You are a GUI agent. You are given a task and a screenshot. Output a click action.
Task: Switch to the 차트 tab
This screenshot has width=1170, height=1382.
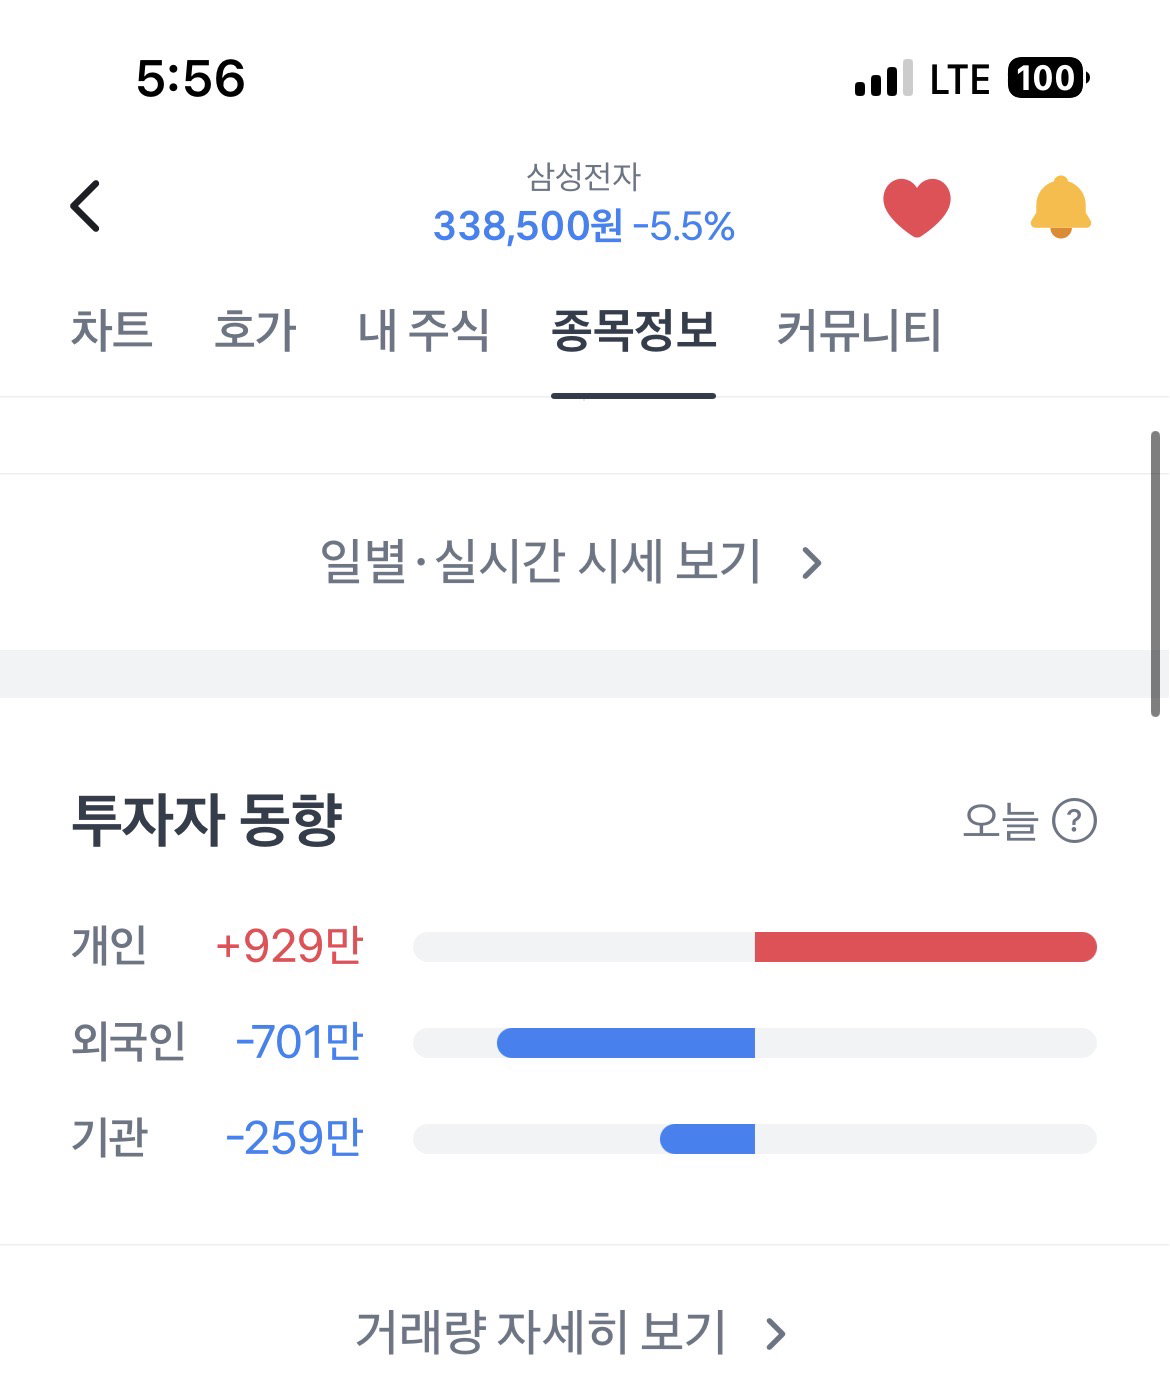[111, 330]
